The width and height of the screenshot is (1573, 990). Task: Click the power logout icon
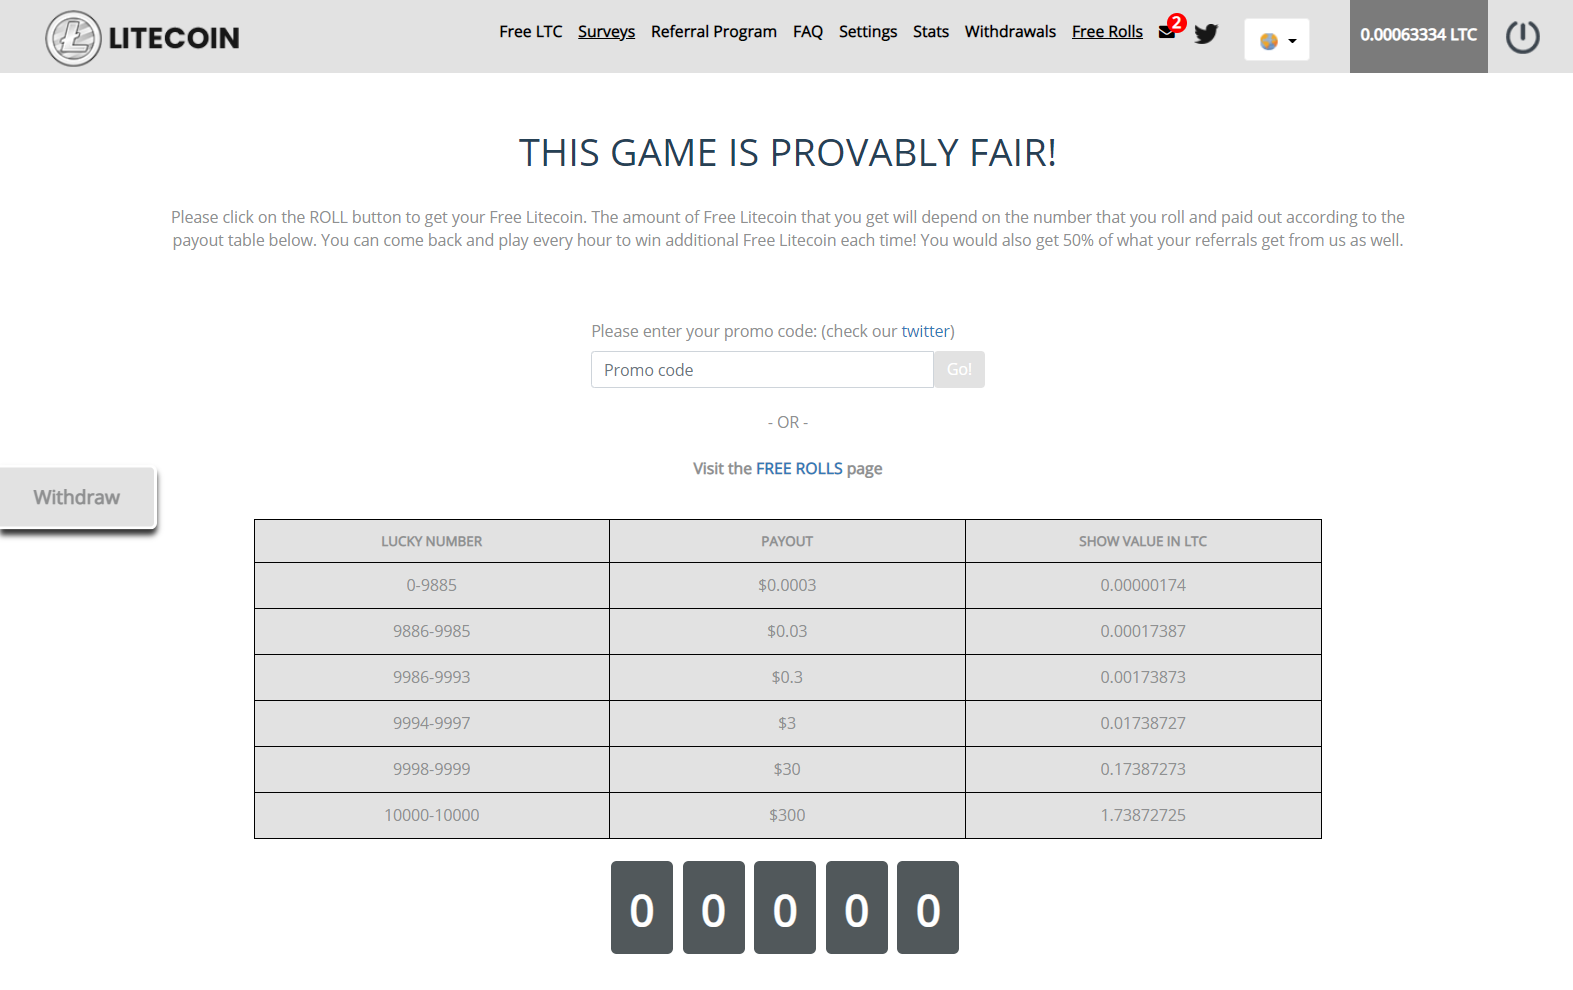1523,37
